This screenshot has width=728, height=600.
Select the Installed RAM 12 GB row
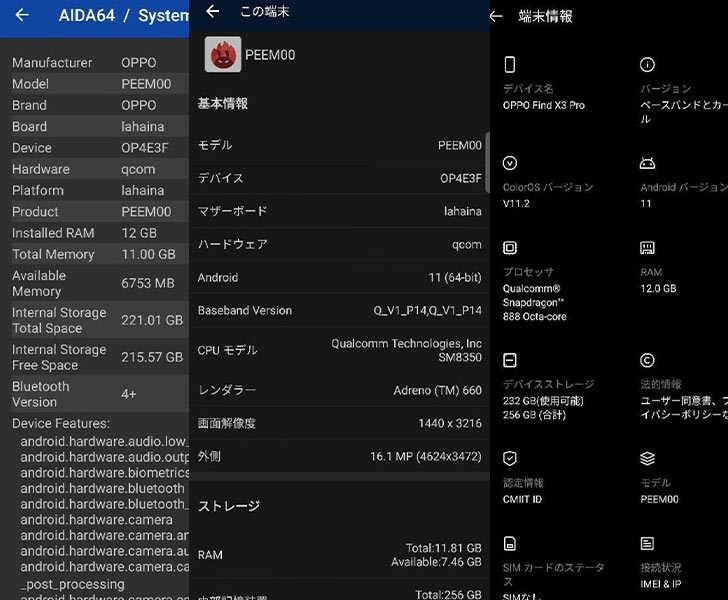point(100,233)
